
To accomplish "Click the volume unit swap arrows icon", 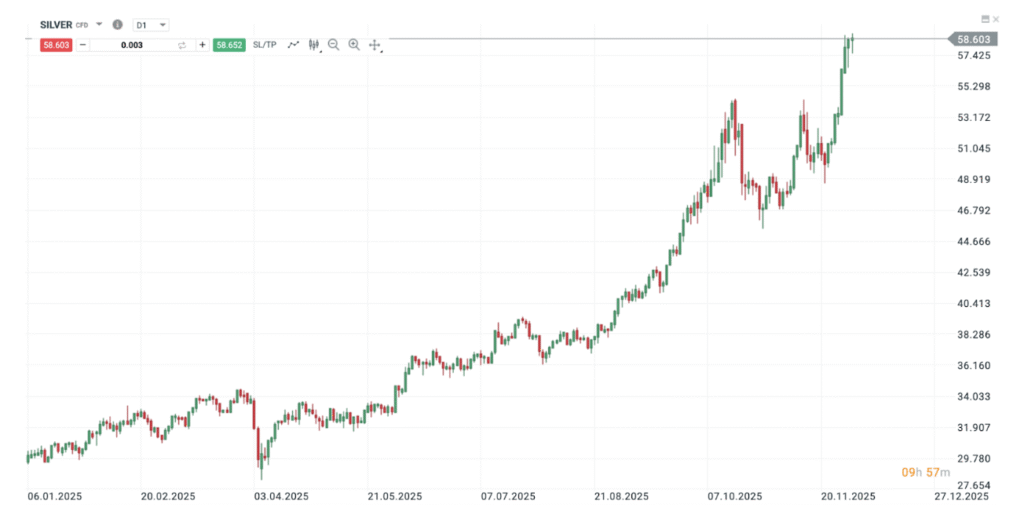I will (x=182, y=45).
